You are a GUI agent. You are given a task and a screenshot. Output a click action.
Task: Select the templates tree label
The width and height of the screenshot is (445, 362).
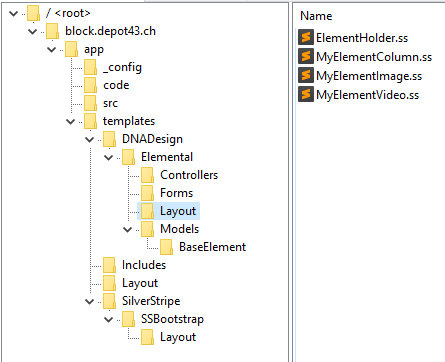129,121
